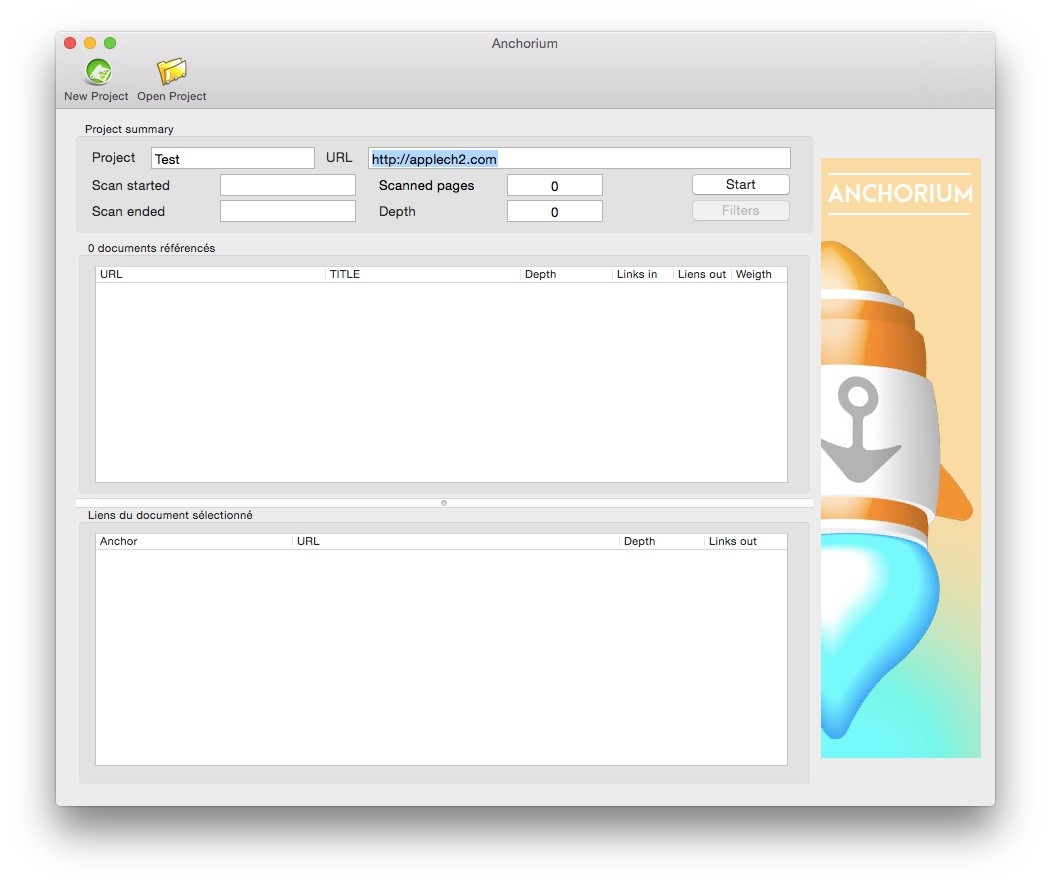Sort documents by URL column header
Image resolution: width=1051 pixels, height=886 pixels.
click(x=210, y=274)
